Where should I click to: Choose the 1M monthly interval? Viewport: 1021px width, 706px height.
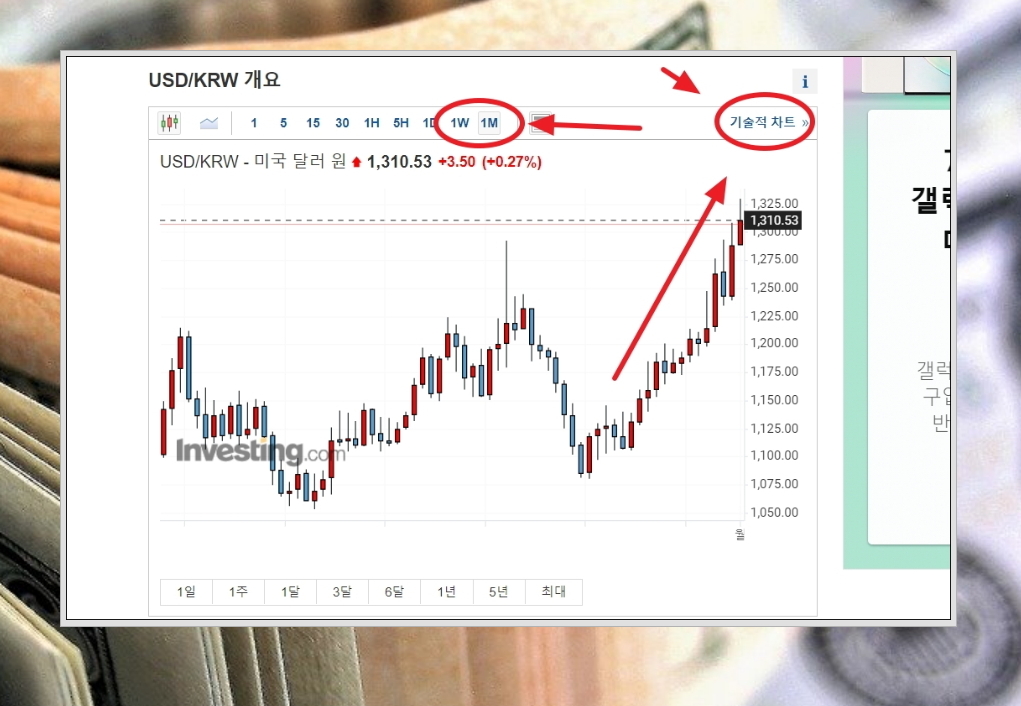[x=489, y=122]
